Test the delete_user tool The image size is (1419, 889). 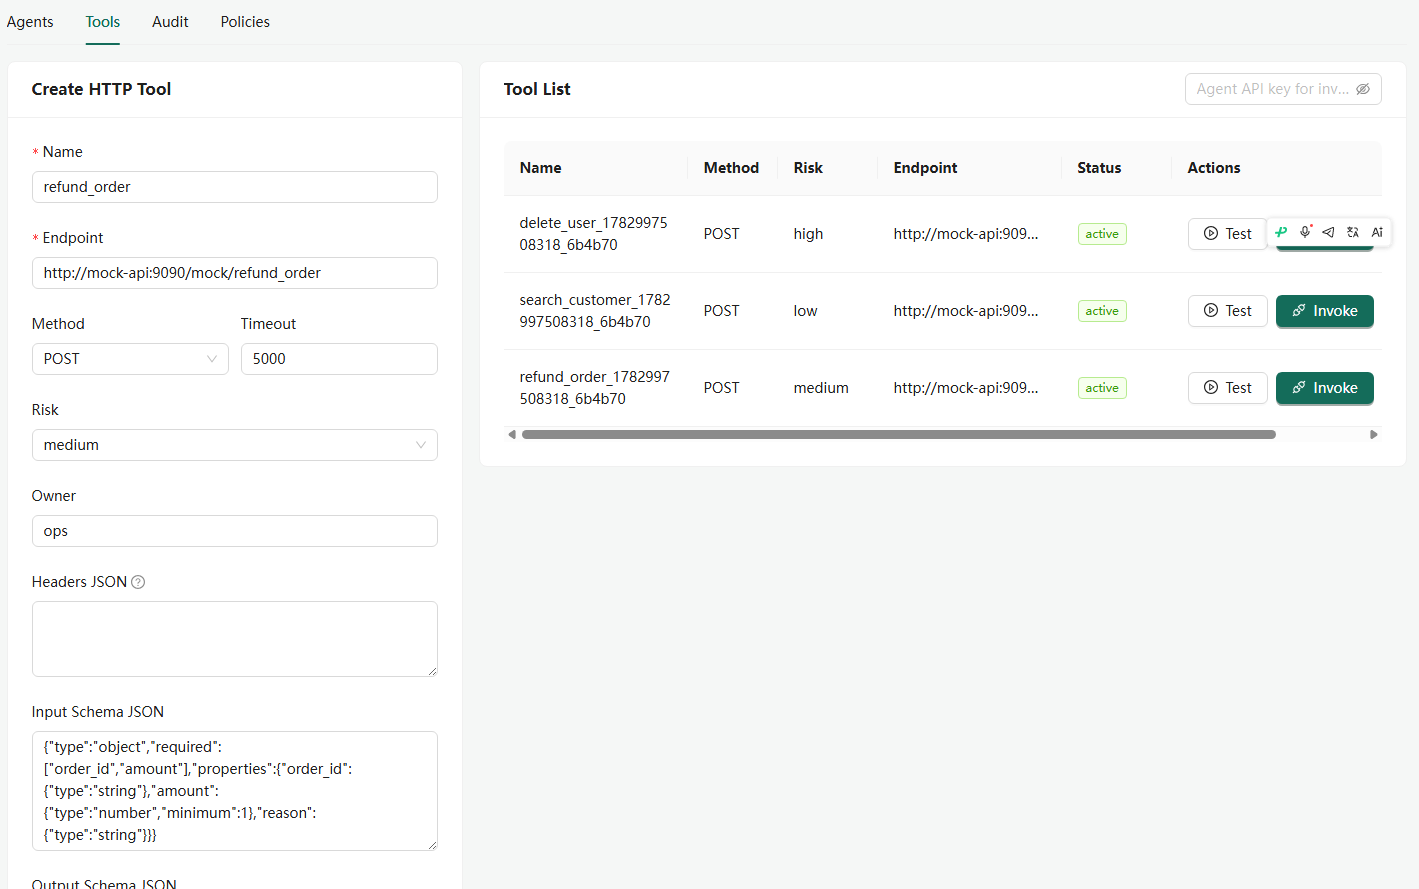[1227, 234]
